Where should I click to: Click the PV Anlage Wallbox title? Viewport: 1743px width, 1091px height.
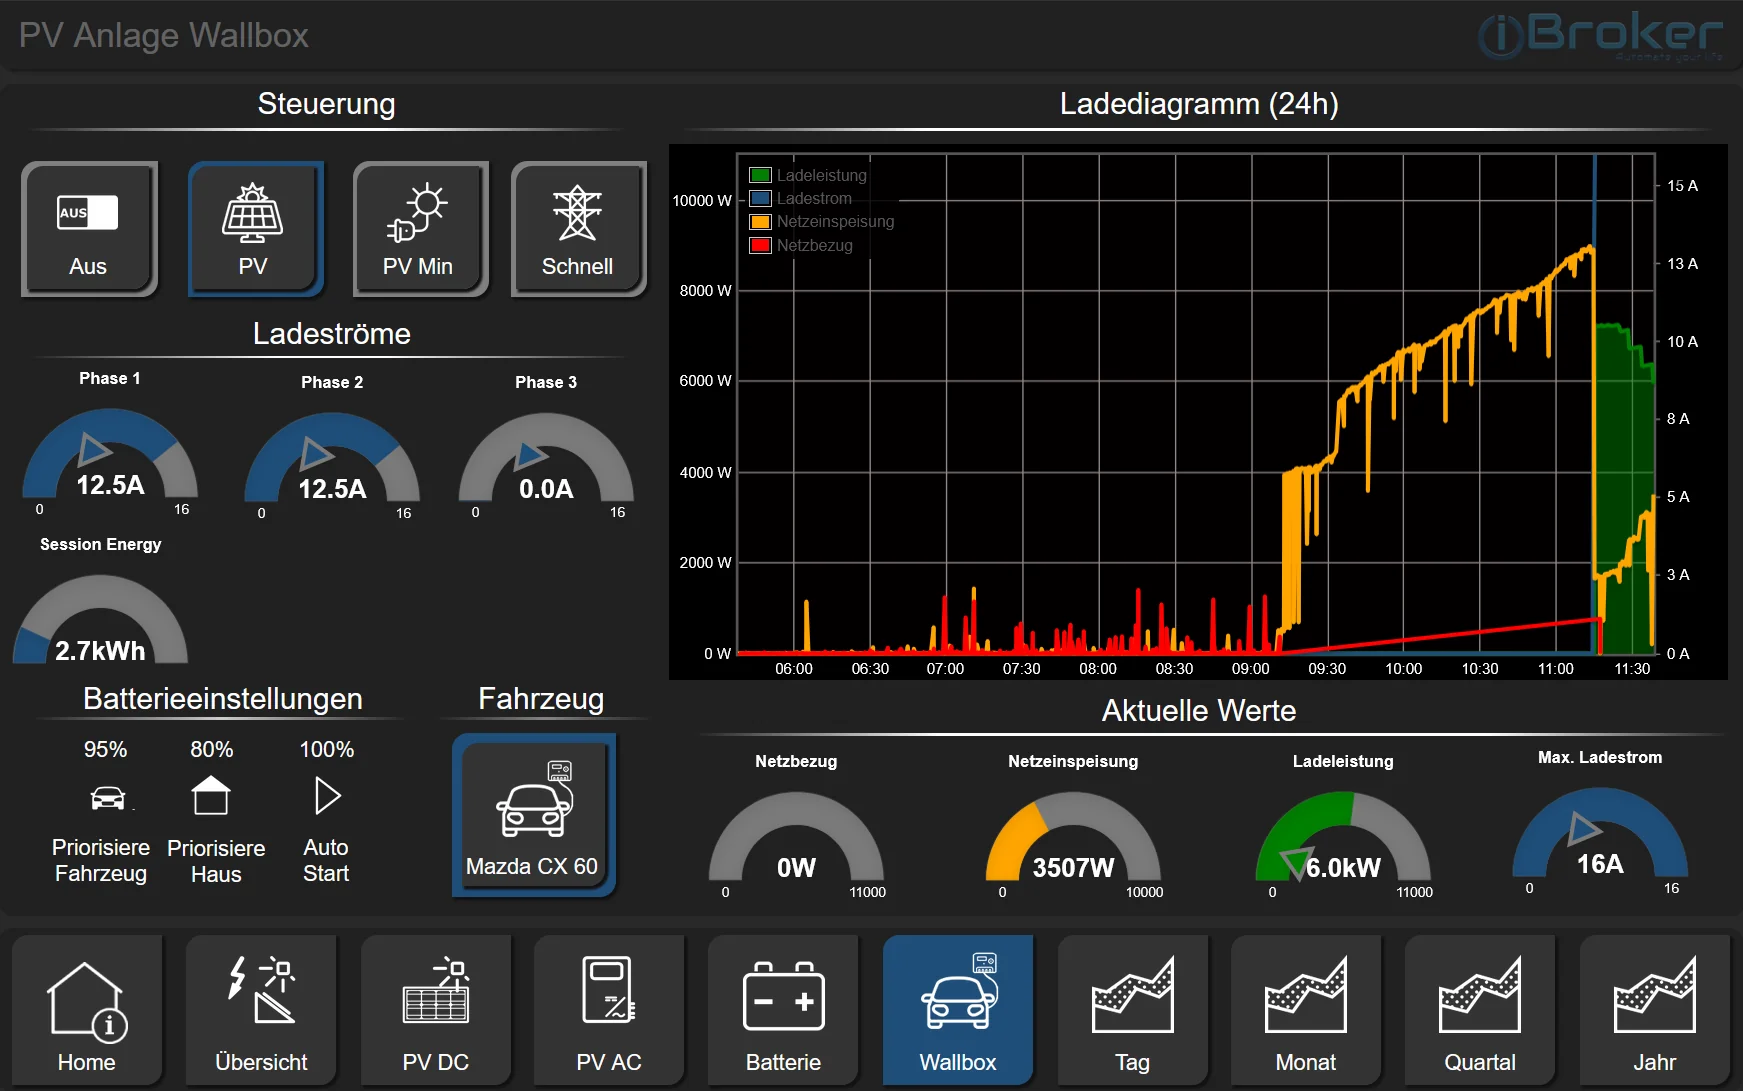coord(164,35)
